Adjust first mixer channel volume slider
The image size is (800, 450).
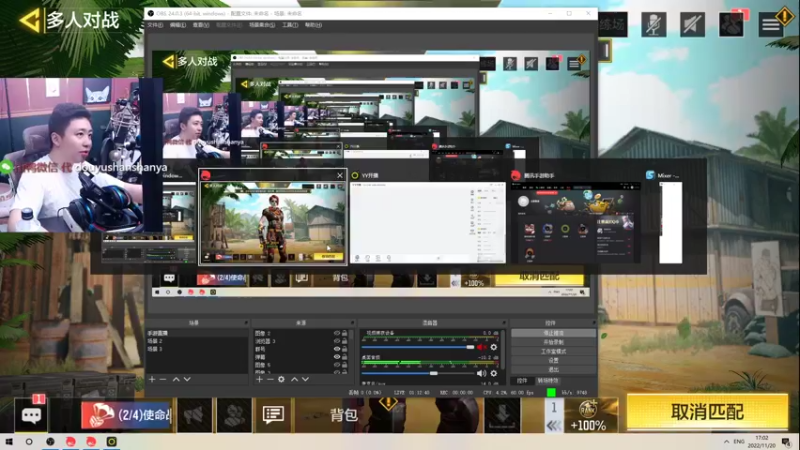(418, 347)
